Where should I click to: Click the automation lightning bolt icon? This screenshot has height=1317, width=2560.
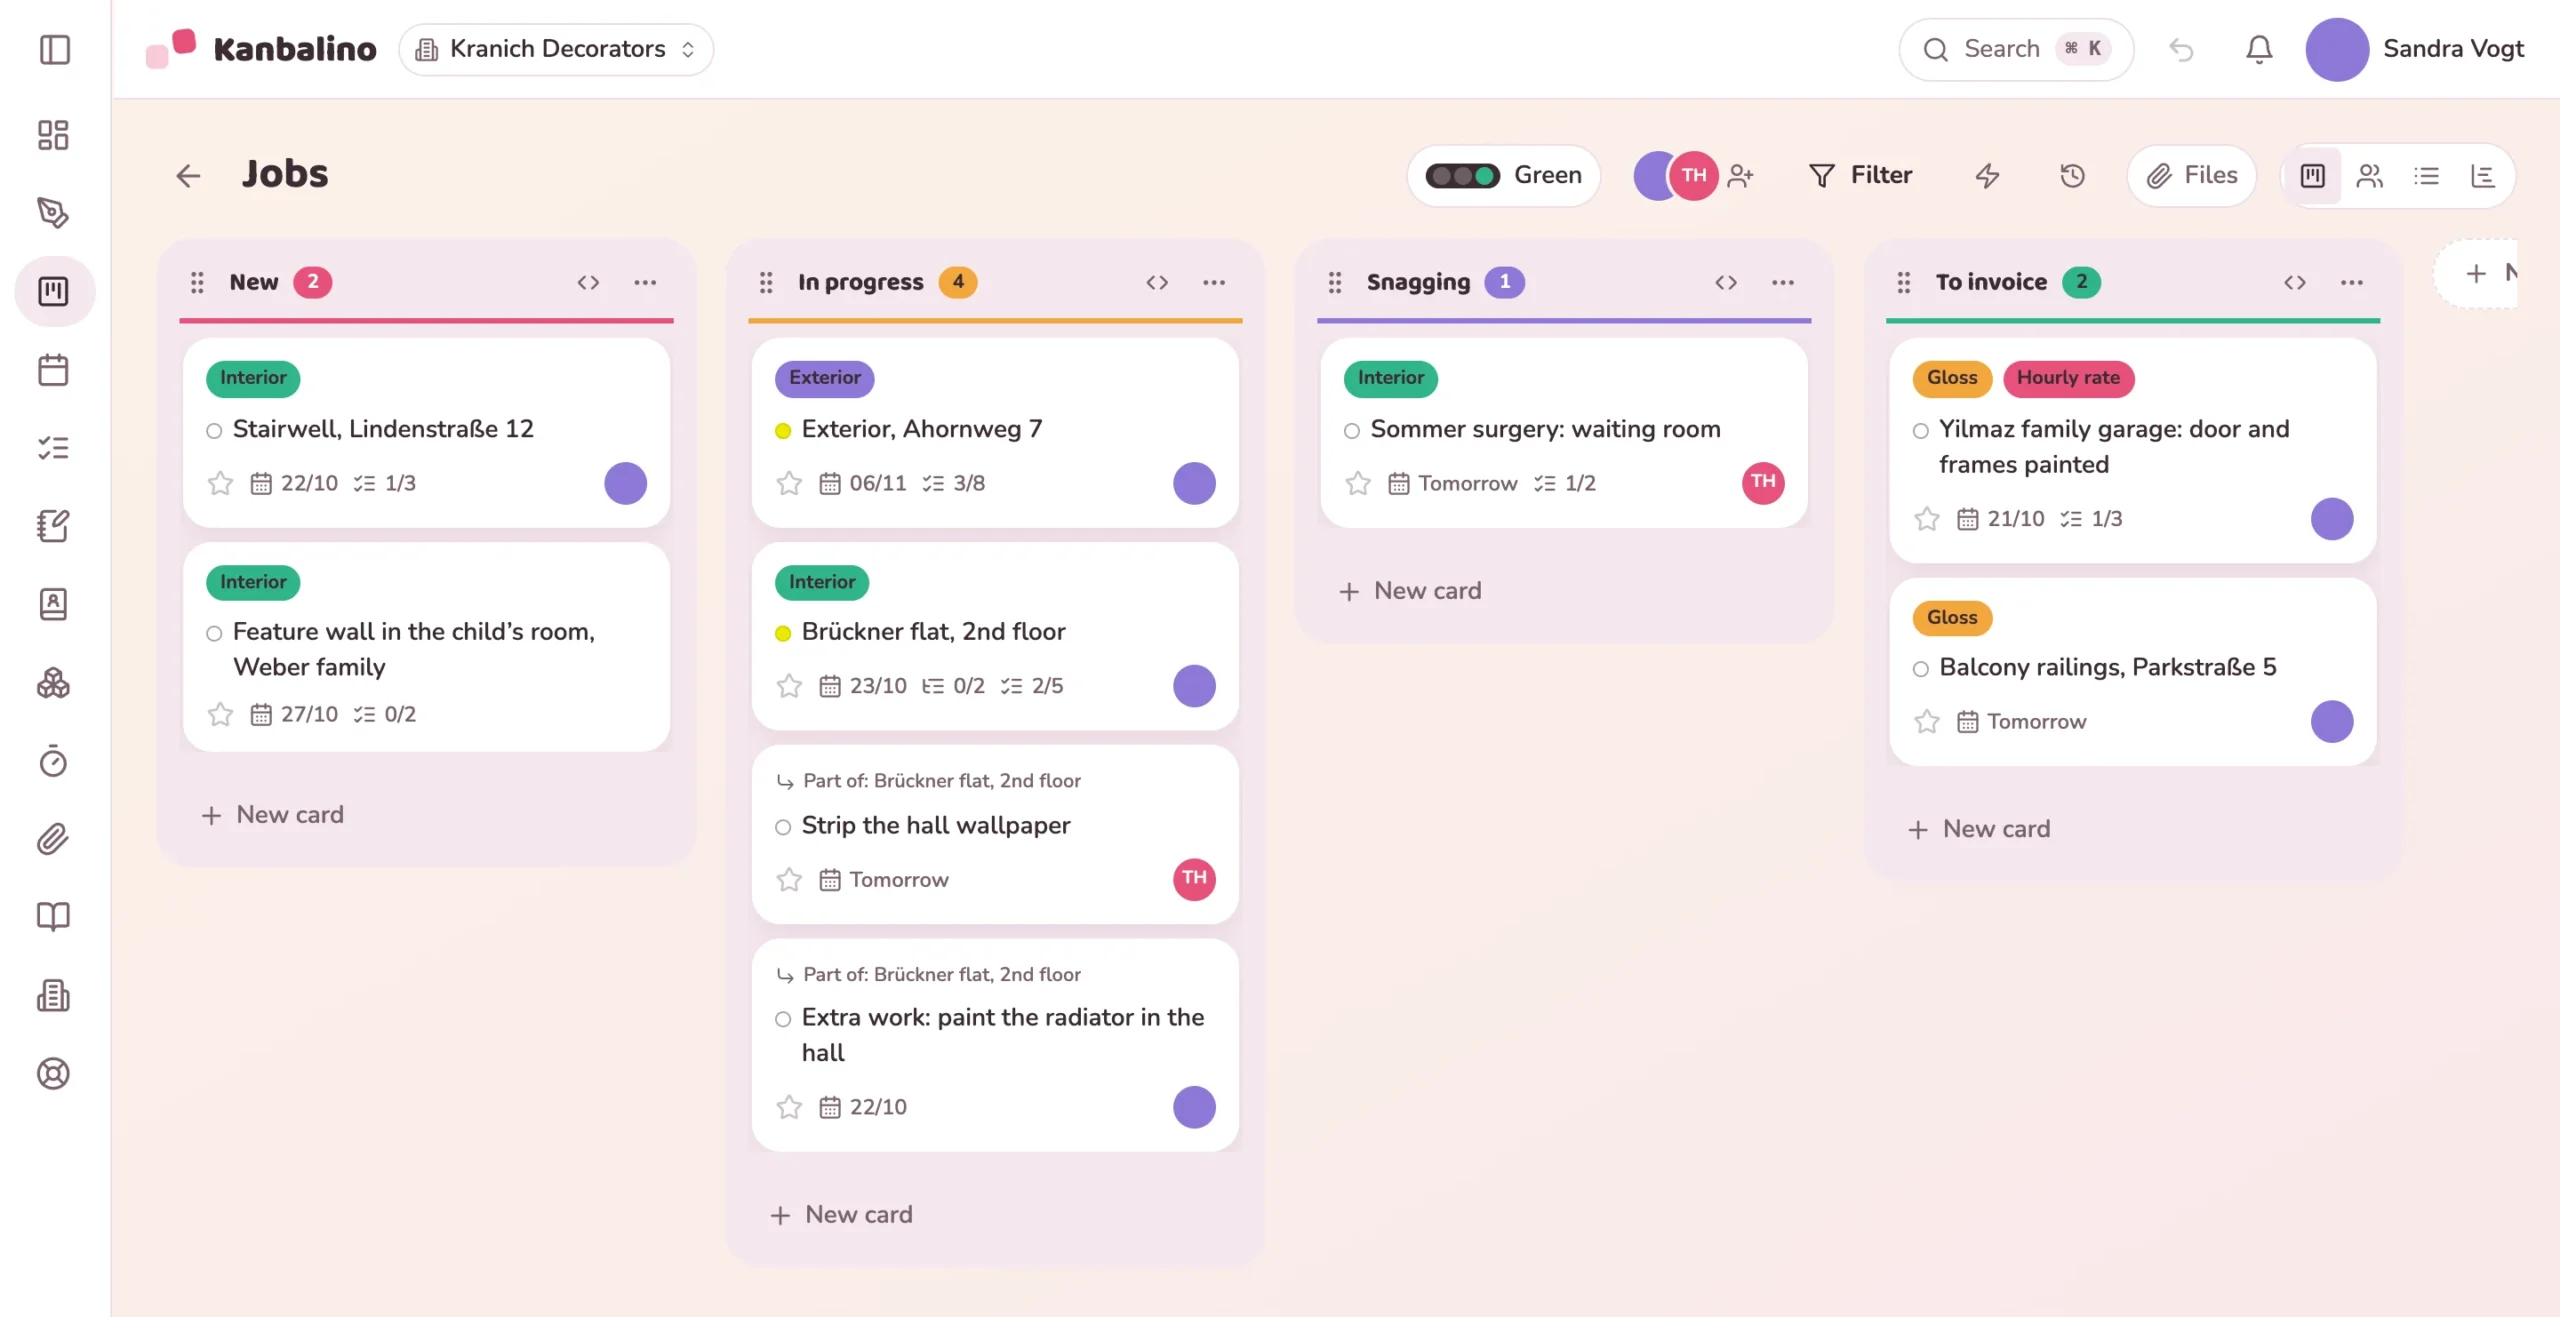click(1987, 176)
